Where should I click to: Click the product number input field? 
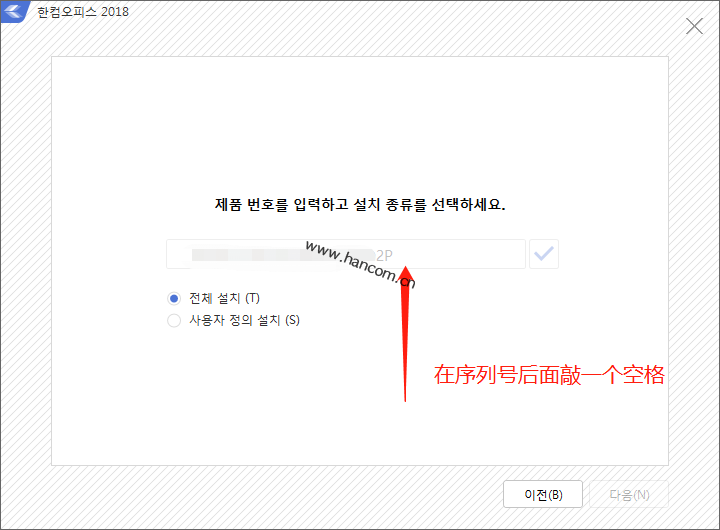pyautogui.click(x=346, y=254)
